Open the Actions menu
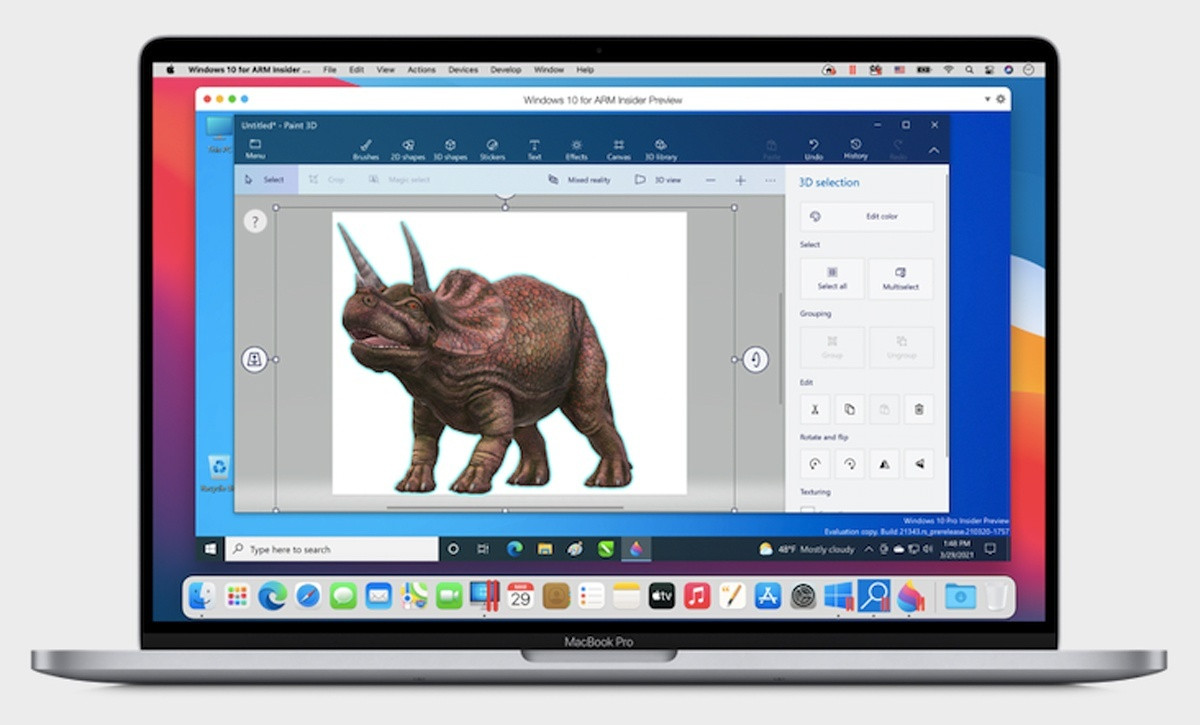 point(421,70)
